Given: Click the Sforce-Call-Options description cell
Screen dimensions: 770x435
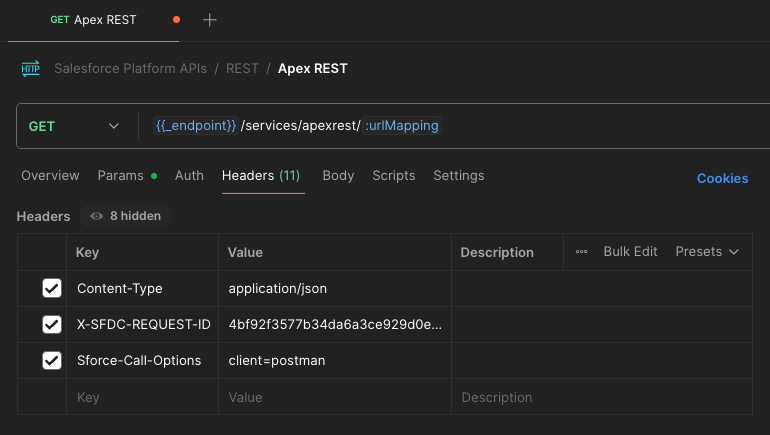Looking at the screenshot, I should (602, 360).
